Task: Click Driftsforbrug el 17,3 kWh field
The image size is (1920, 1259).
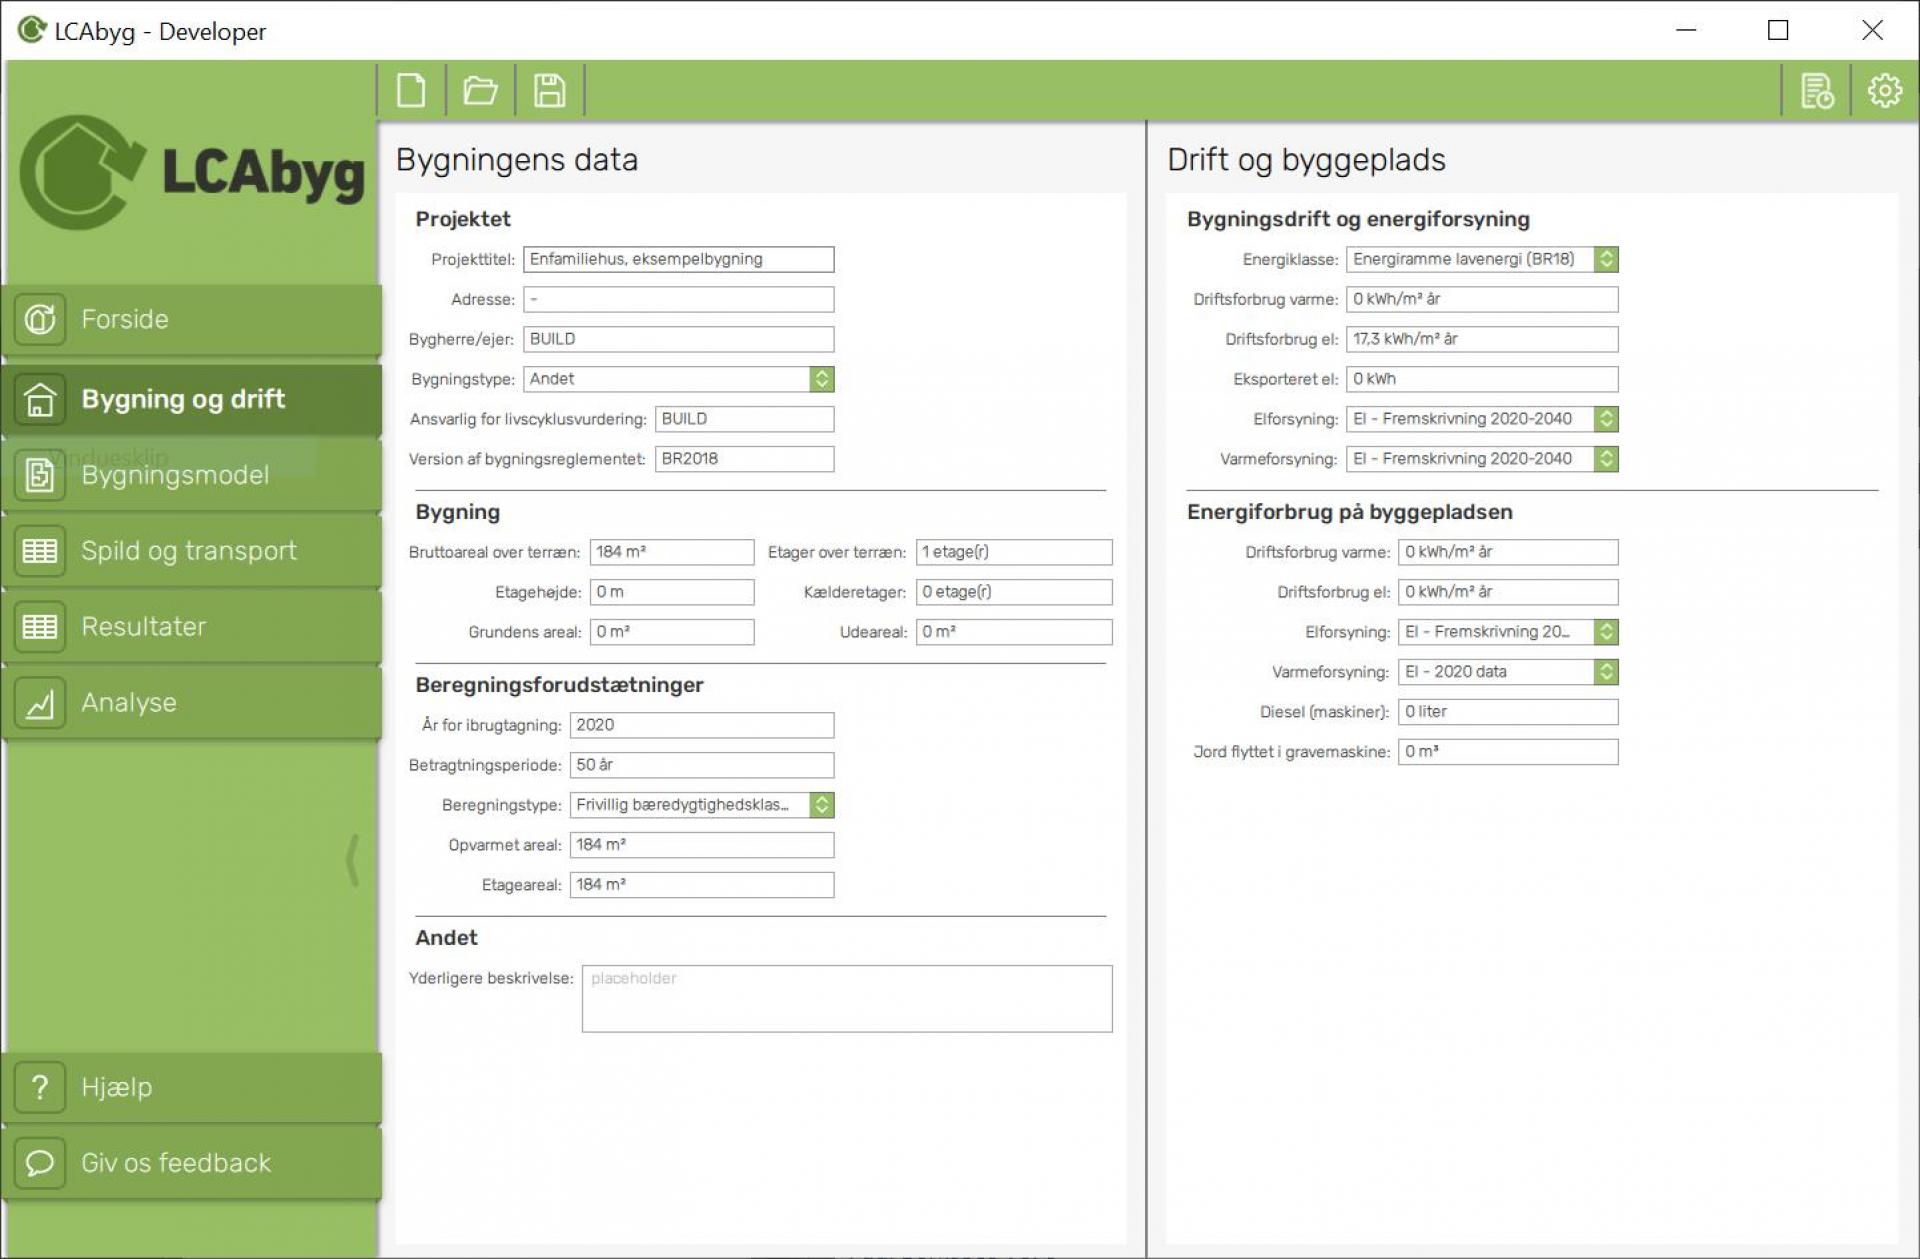Action: [1482, 339]
